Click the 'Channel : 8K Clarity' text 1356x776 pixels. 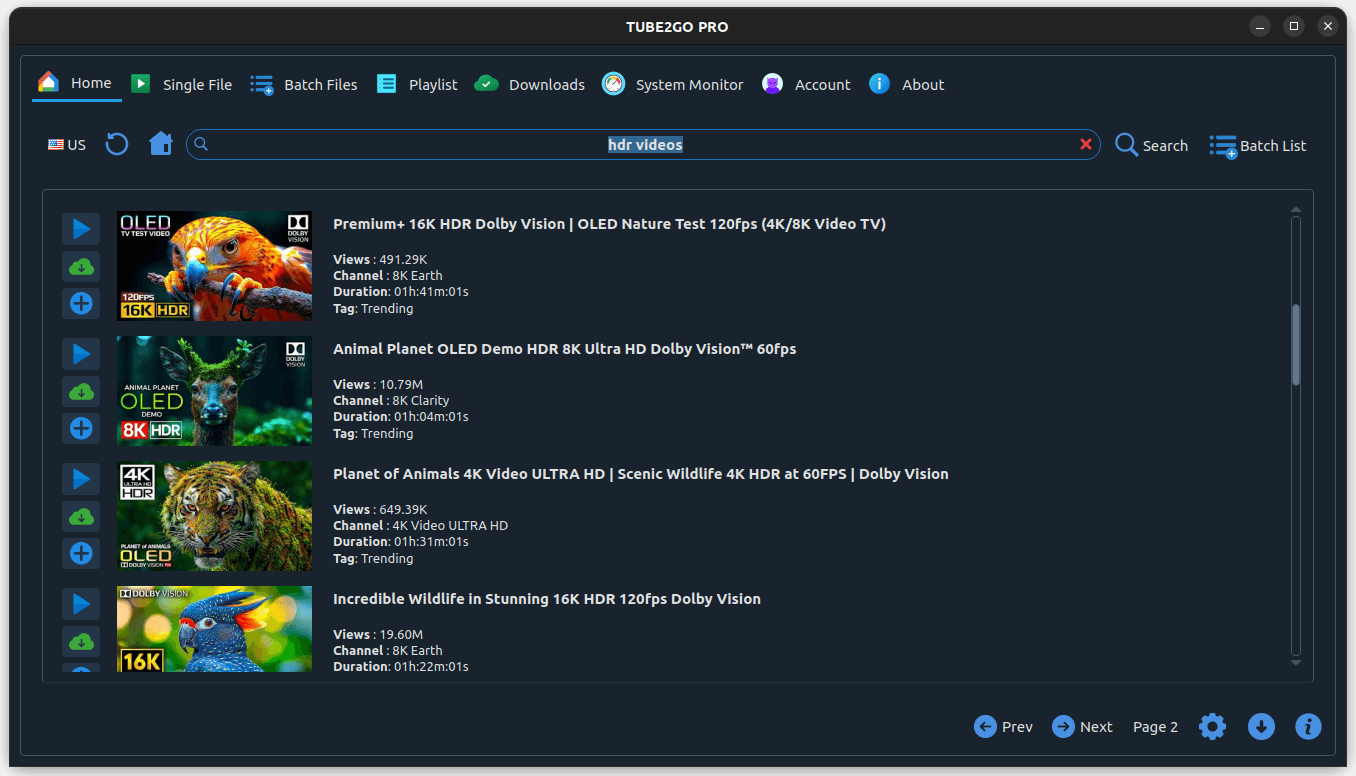click(x=391, y=401)
